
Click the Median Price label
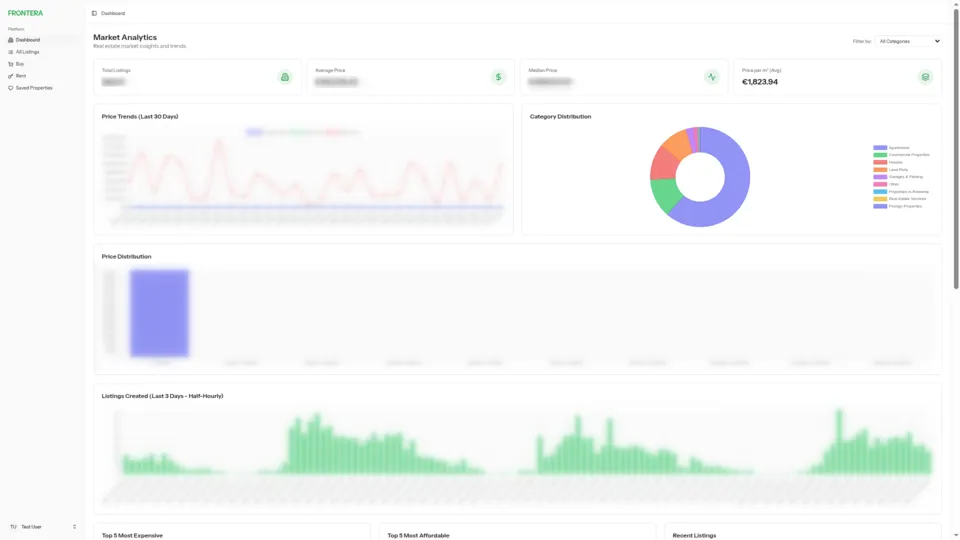tap(542, 70)
